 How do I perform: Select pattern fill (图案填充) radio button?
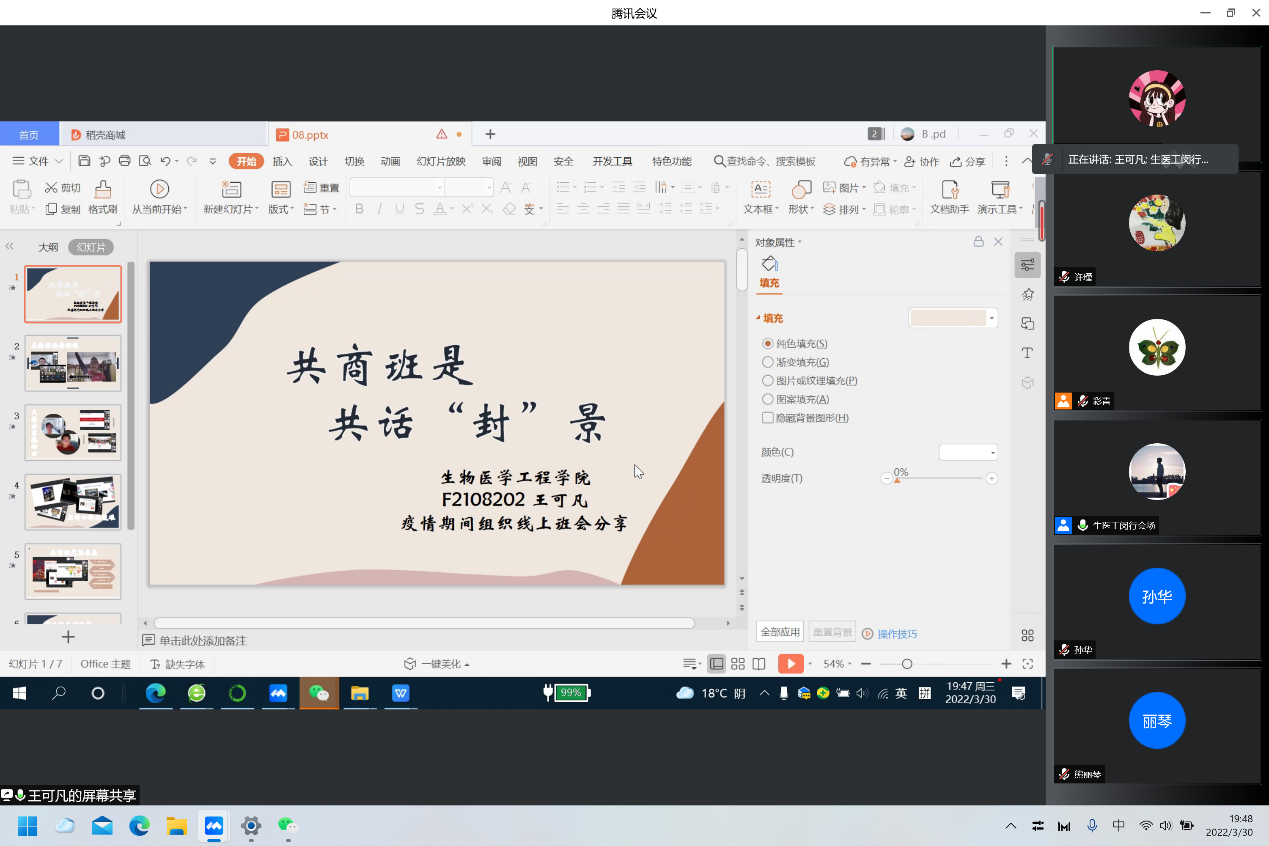point(768,399)
